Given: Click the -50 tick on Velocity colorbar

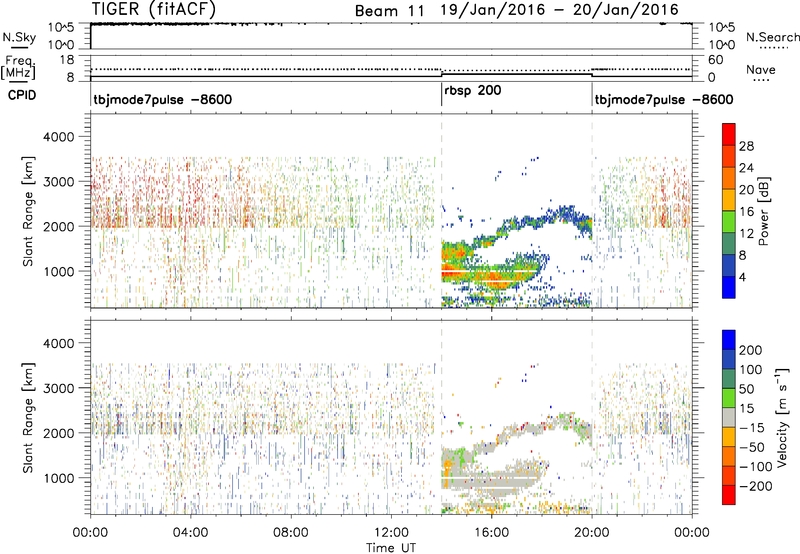Looking at the screenshot, I should point(752,447).
